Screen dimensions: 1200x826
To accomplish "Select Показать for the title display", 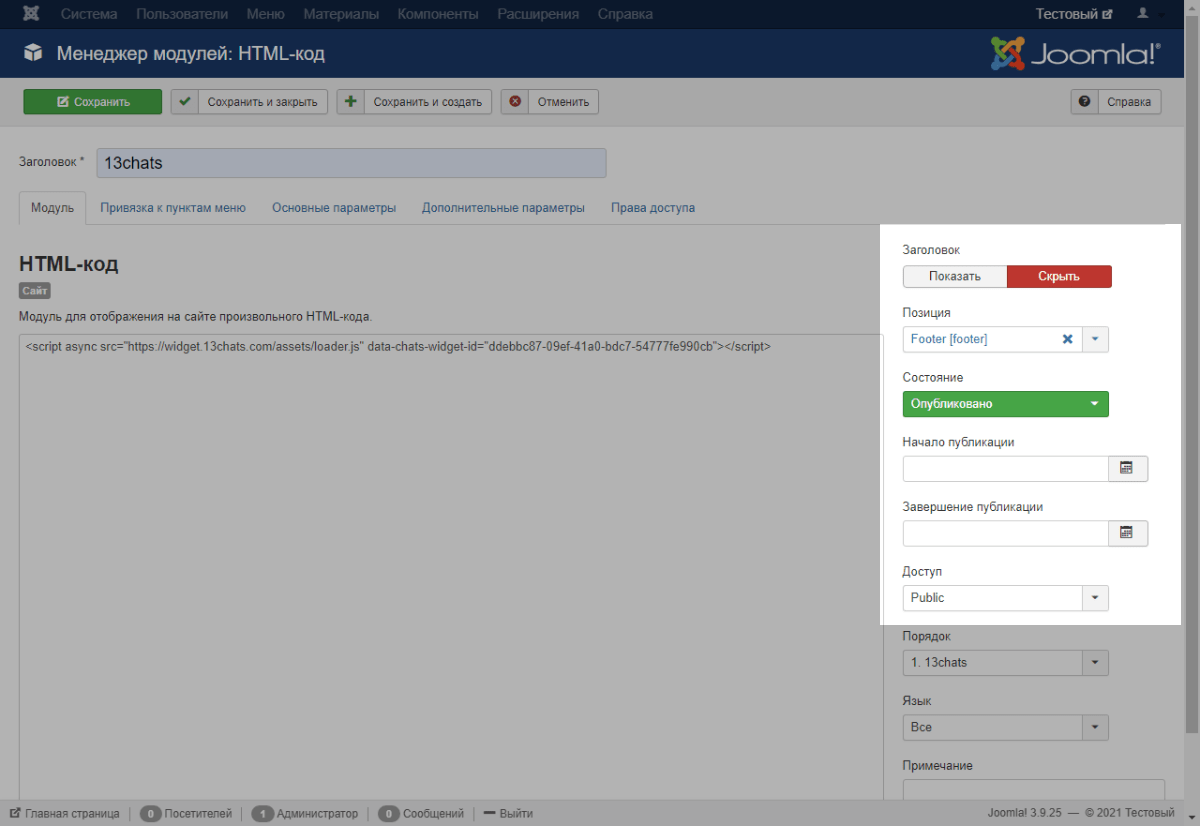I will (x=954, y=276).
